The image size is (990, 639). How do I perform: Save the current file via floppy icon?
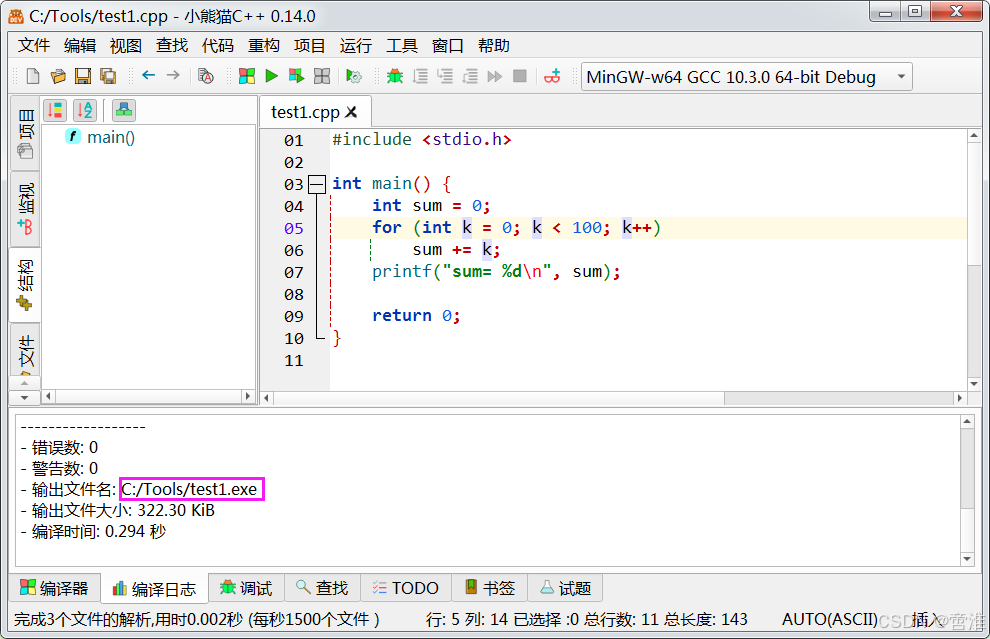(x=83, y=76)
